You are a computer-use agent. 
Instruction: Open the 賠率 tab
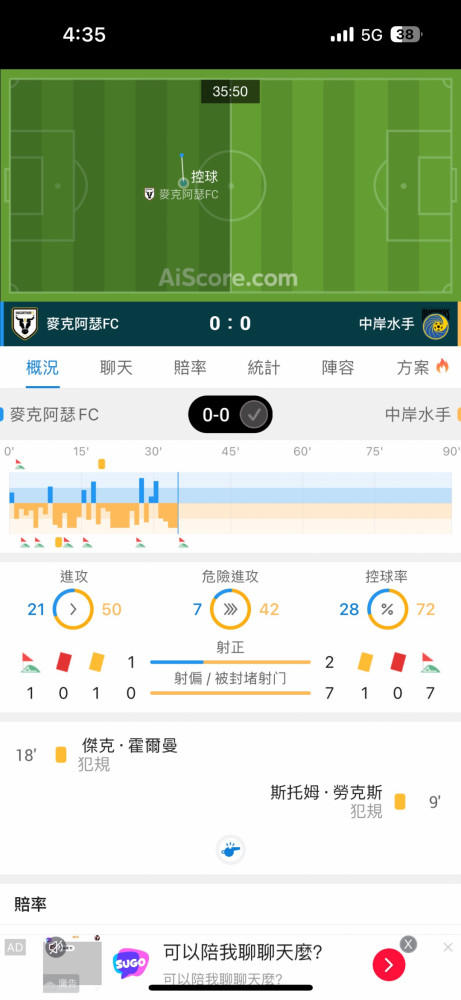[x=190, y=367]
